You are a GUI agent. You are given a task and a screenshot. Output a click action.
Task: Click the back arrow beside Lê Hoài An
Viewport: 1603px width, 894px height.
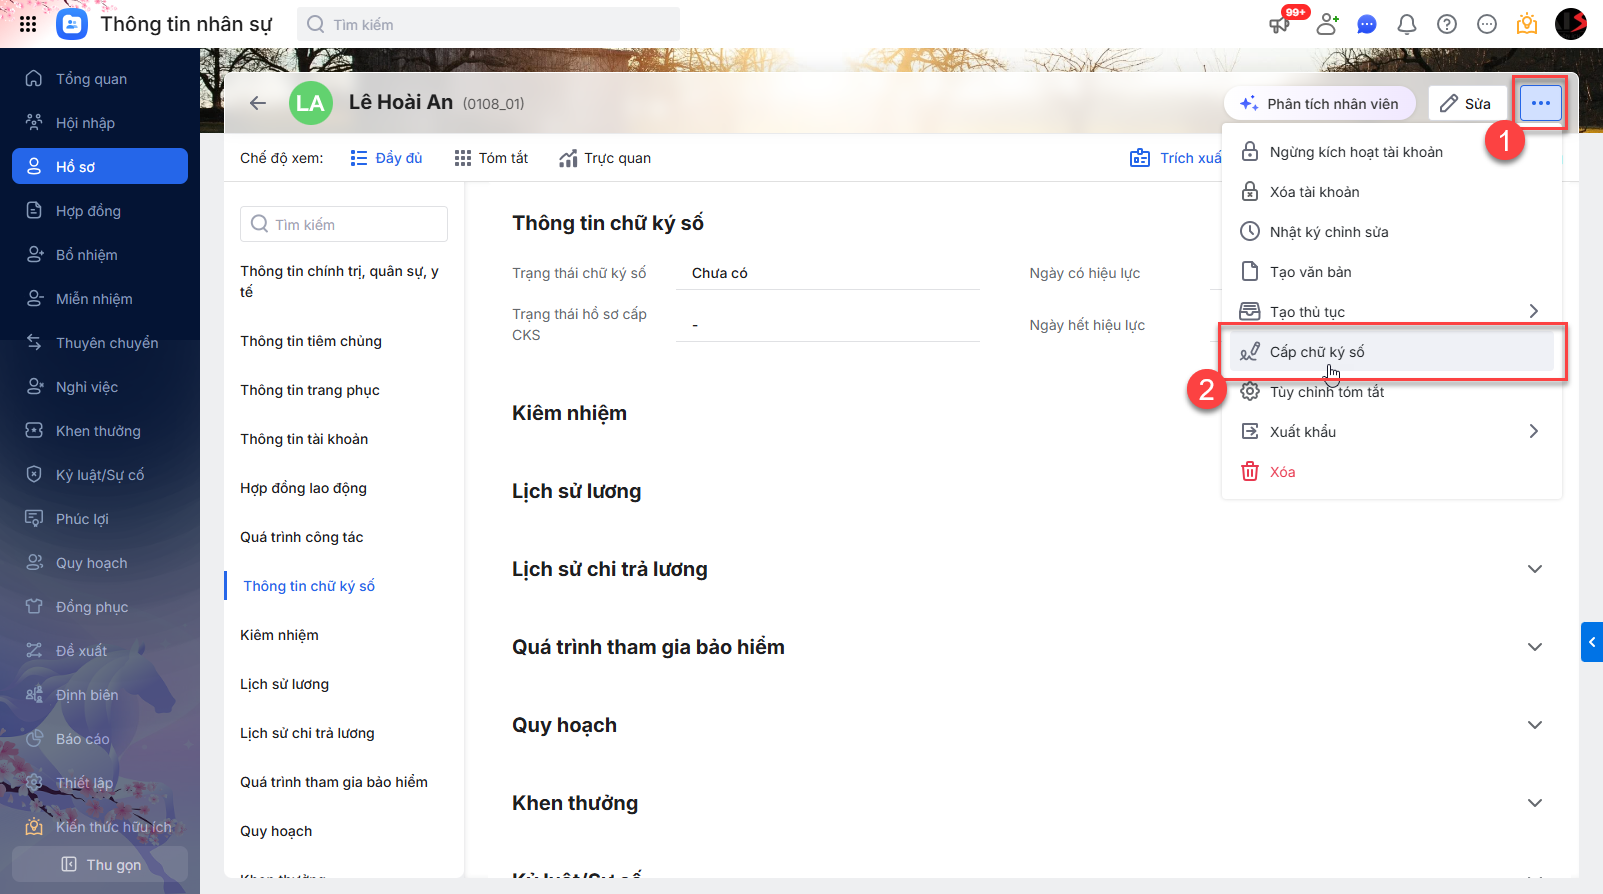[x=258, y=103]
